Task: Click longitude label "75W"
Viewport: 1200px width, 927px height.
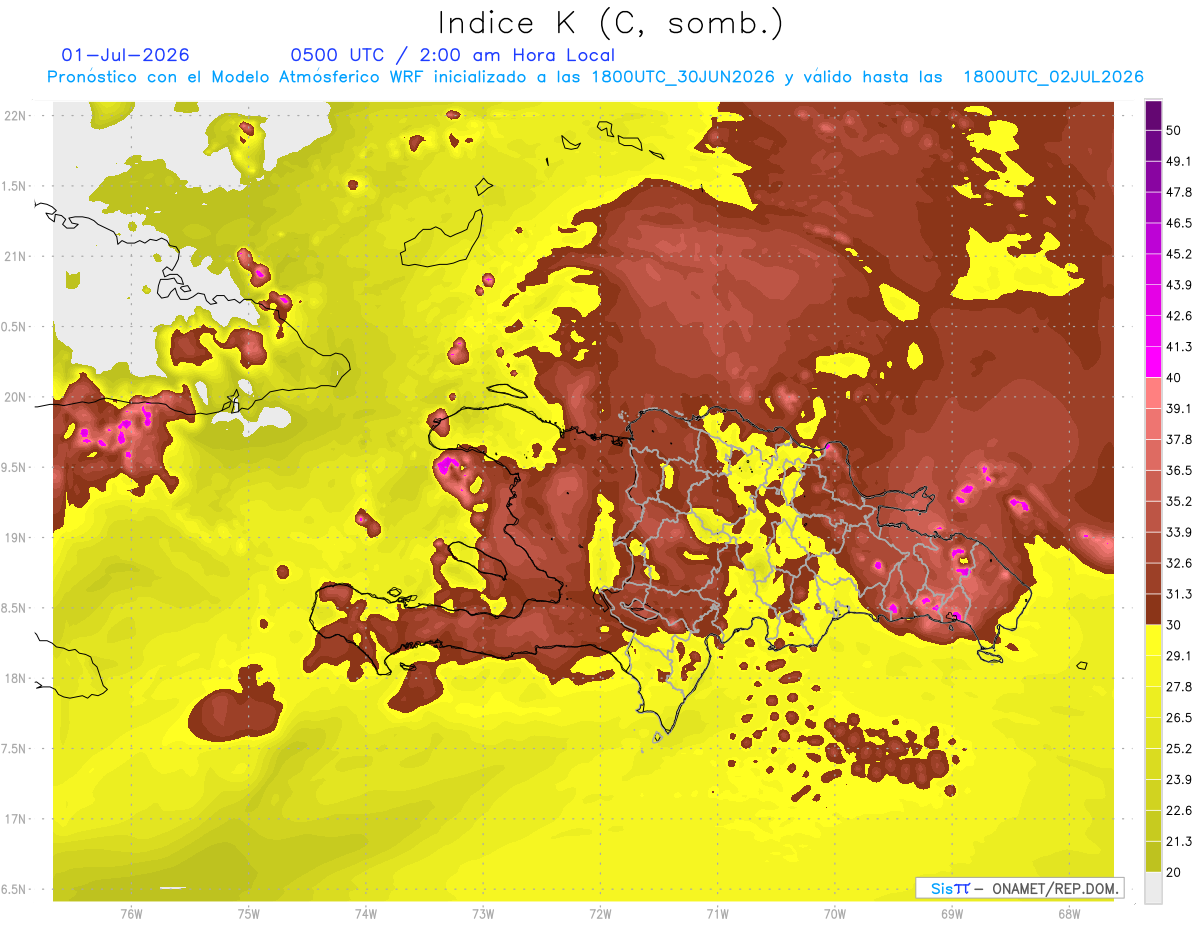Action: [x=248, y=914]
